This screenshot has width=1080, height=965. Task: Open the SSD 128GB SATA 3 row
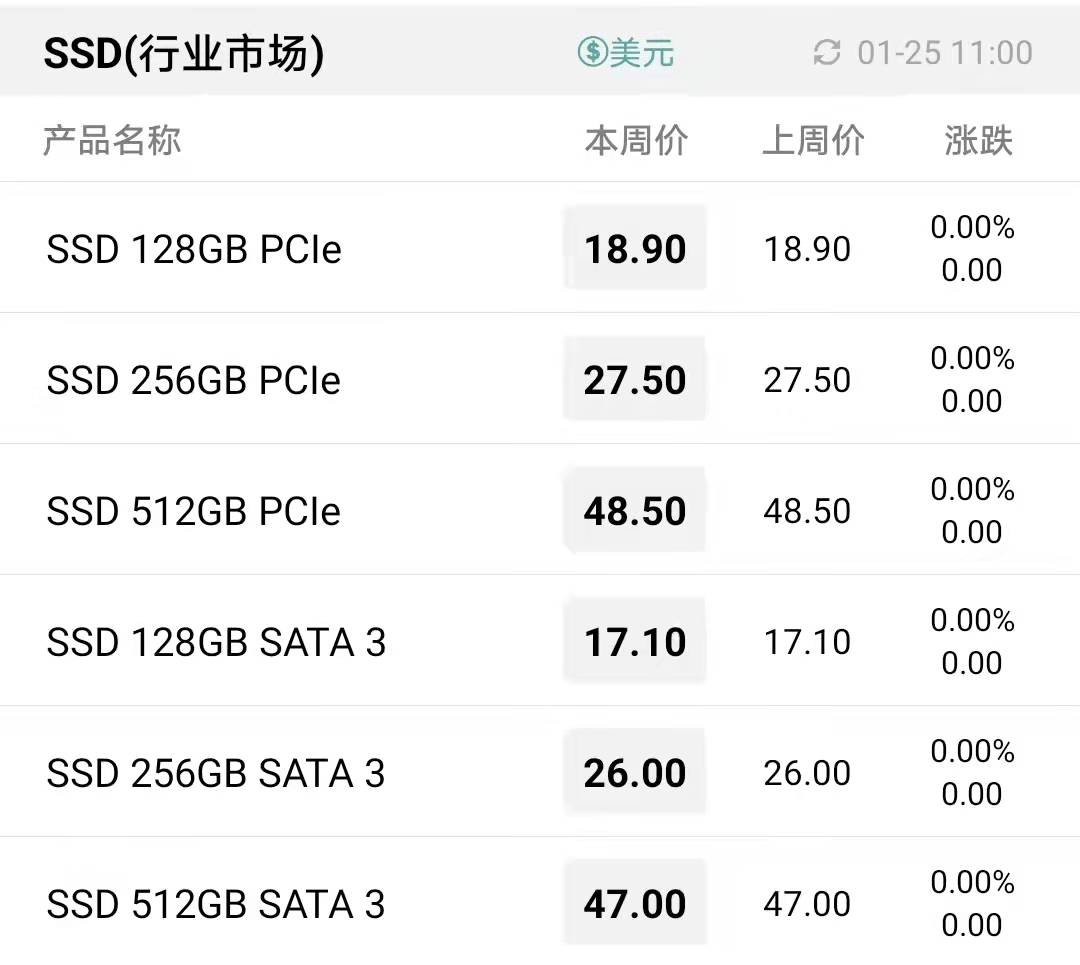click(540, 641)
